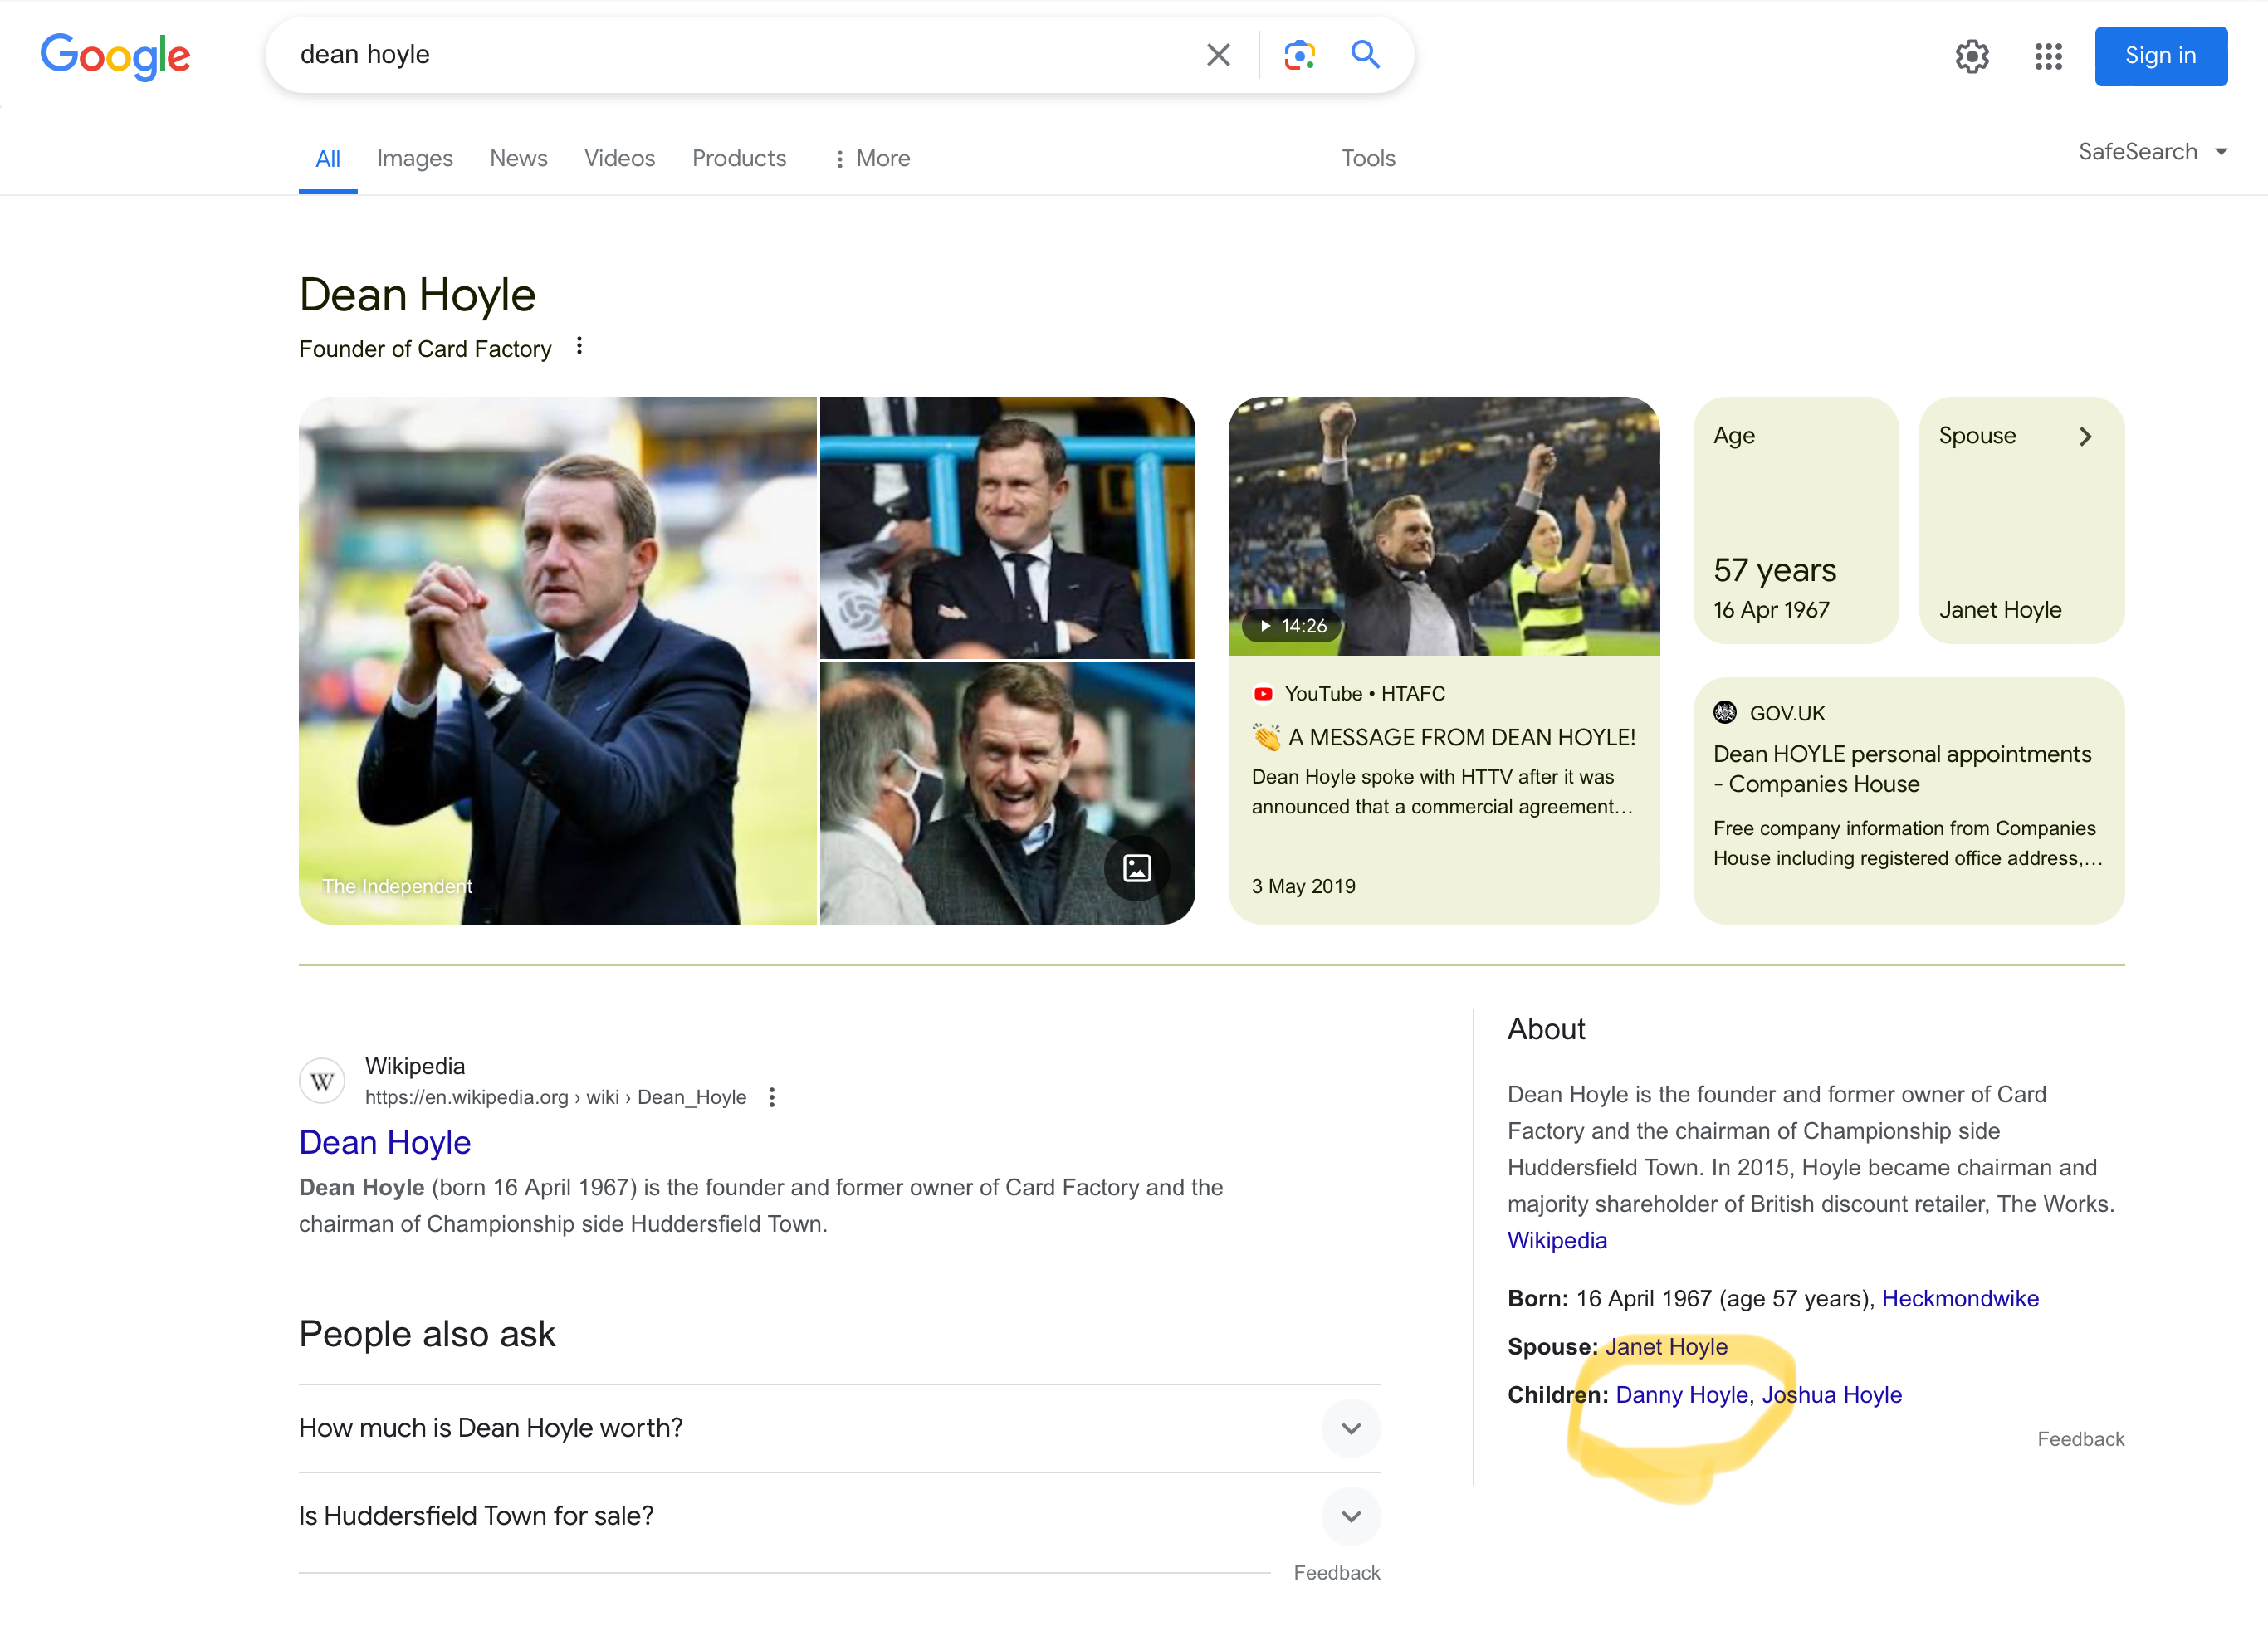The image size is (2268, 1631).
Task: Play the 14:26 HTAFC video thumbnail
Action: coord(1443,526)
